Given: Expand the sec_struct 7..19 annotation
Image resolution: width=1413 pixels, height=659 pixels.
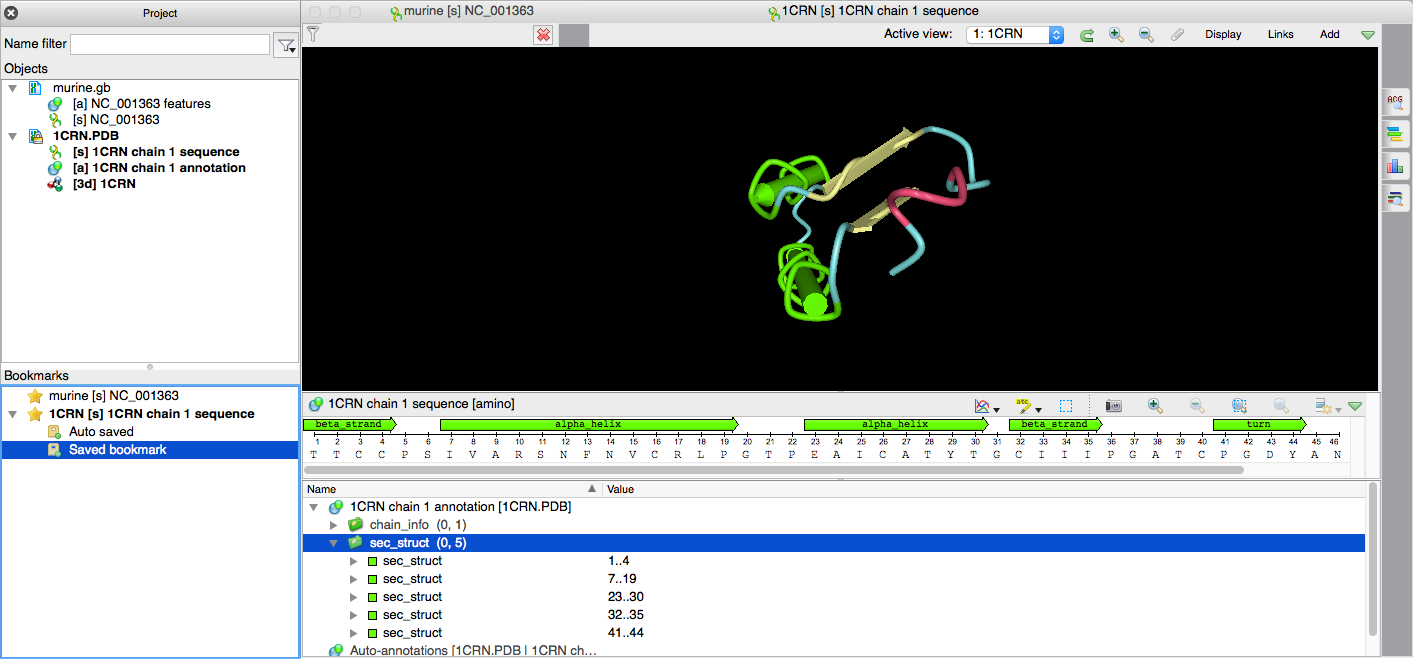Looking at the screenshot, I should point(353,579).
